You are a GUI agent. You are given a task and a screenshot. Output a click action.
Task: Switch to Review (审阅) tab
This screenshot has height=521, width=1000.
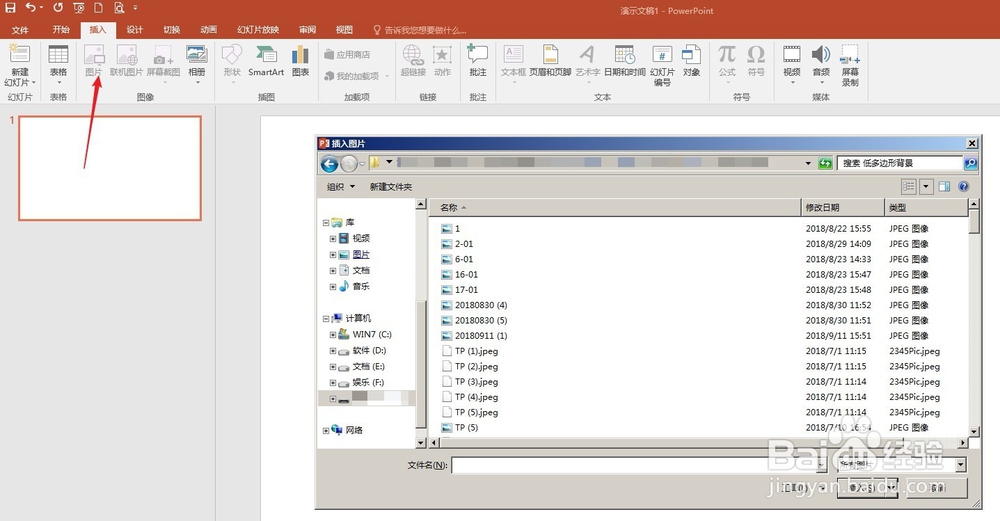[307, 30]
